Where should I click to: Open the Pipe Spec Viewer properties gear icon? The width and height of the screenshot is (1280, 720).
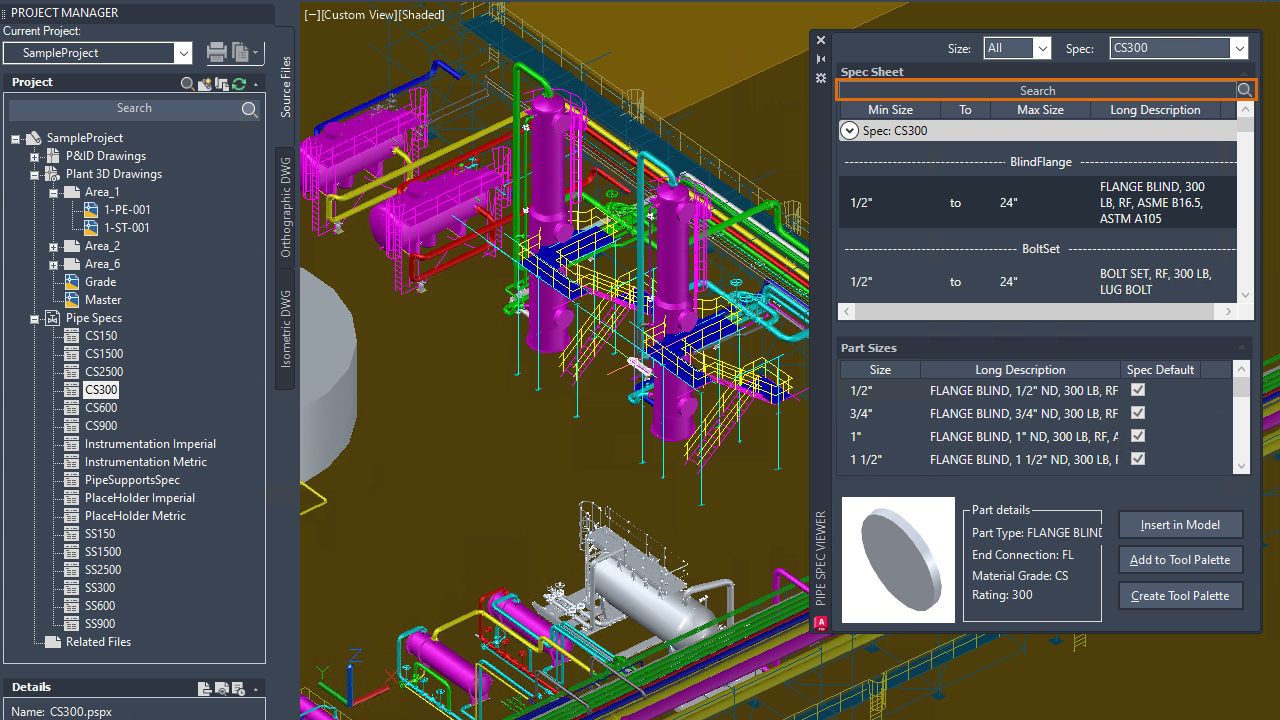pos(821,78)
